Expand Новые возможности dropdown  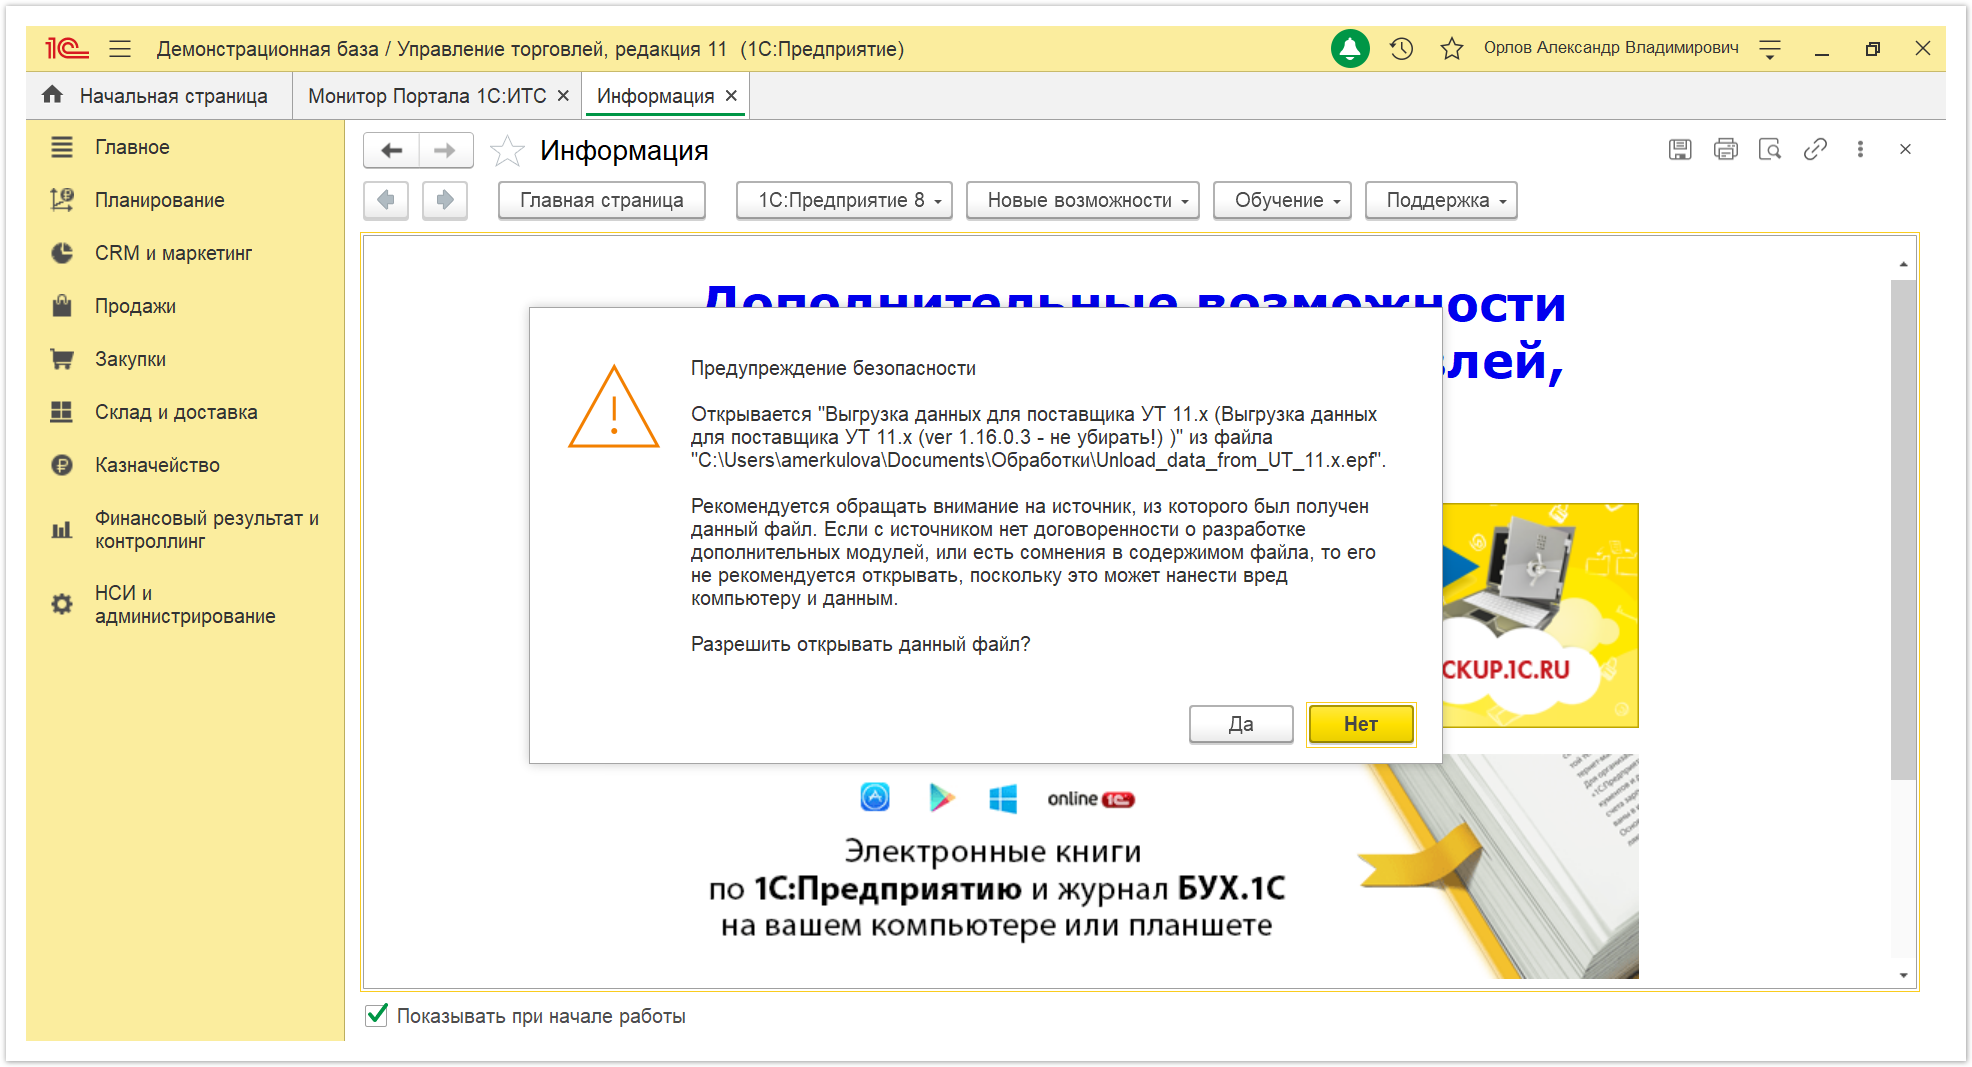[1082, 200]
